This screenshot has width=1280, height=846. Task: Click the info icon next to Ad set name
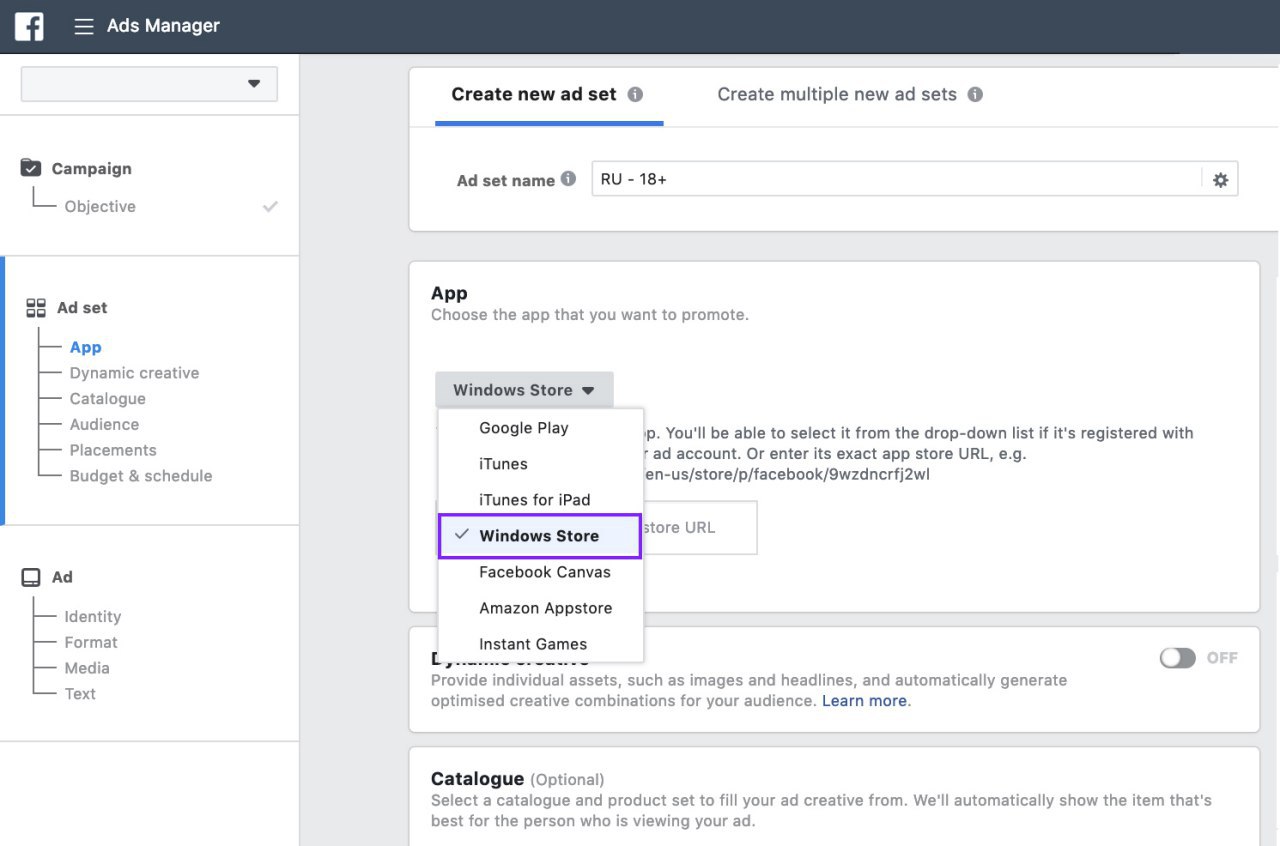point(568,179)
